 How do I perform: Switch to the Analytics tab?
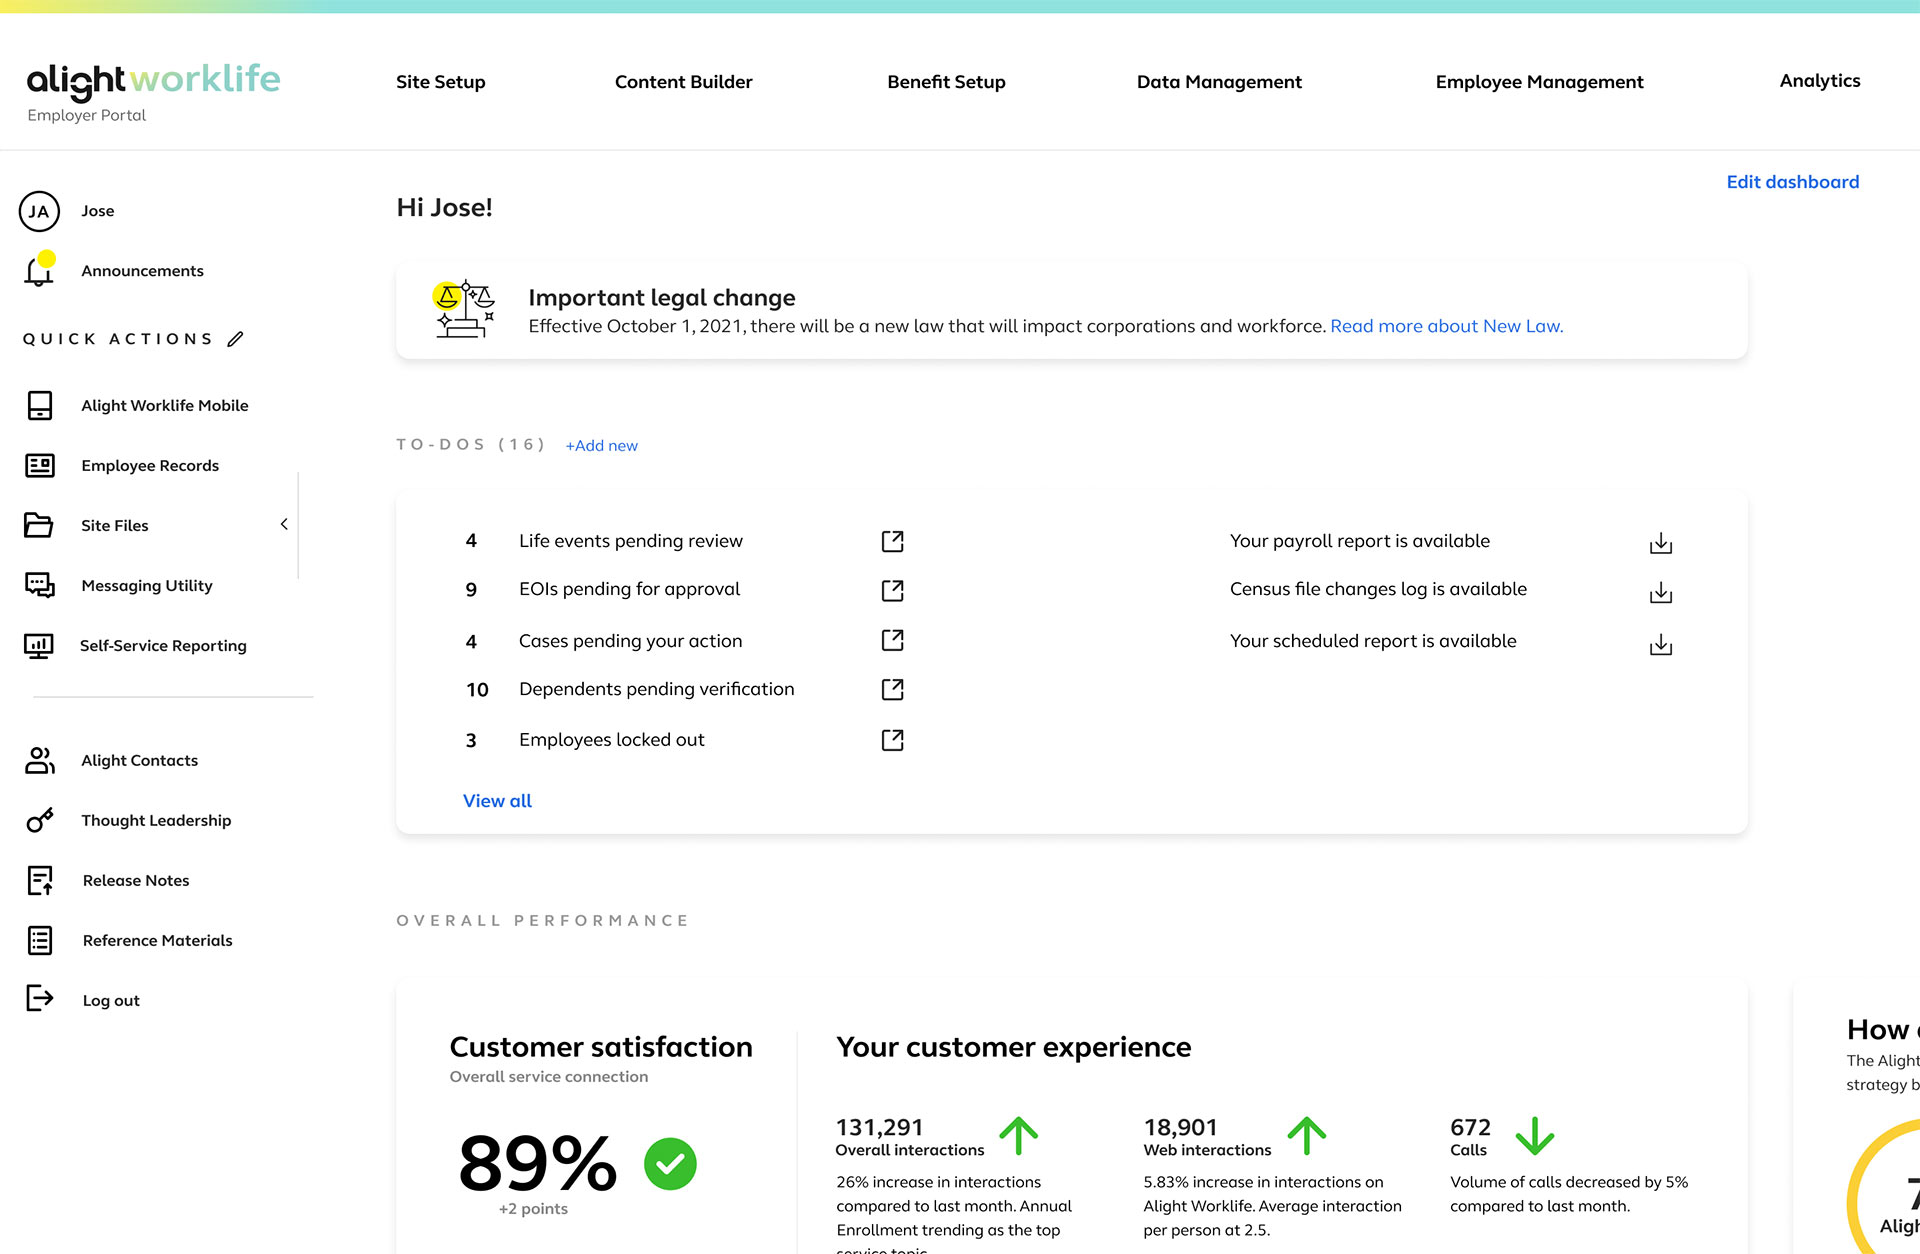point(1819,81)
